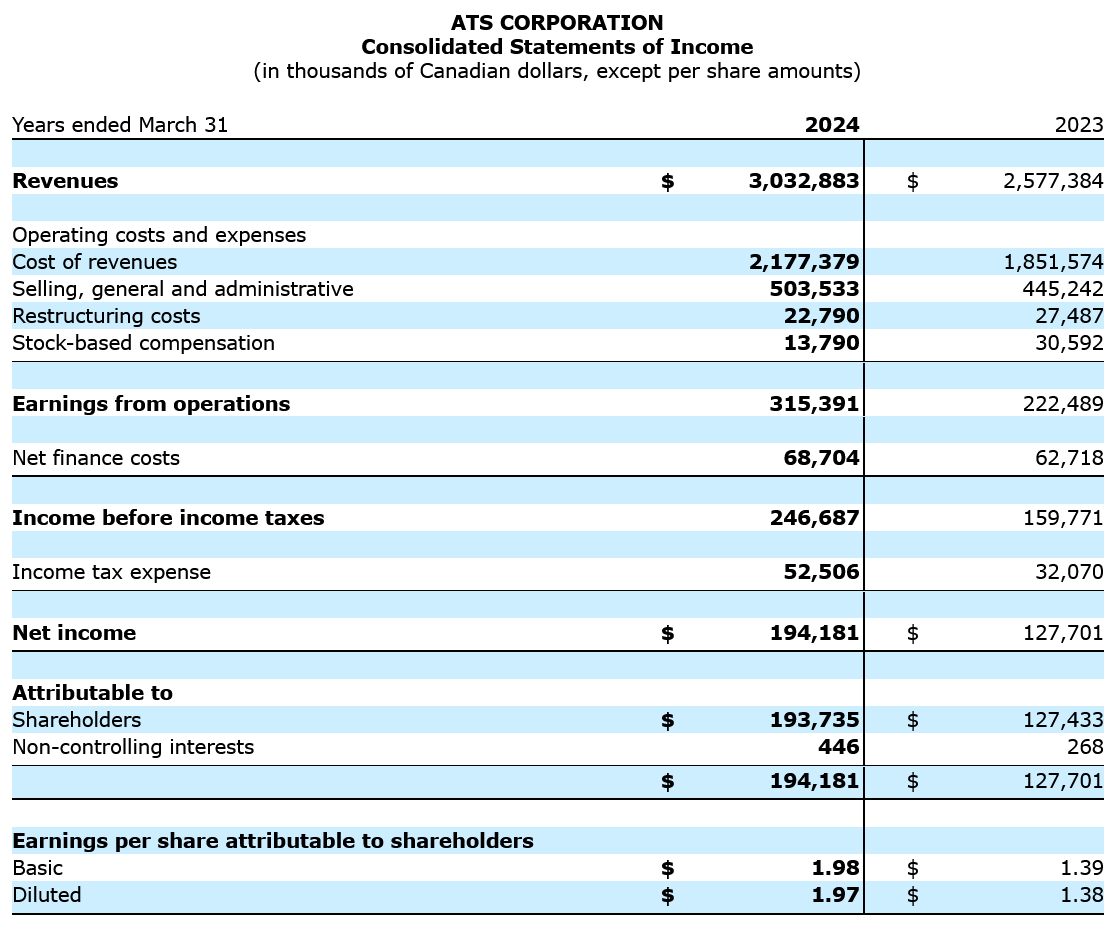
Task: Click 2024 revenues value 3,032,883
Action: coord(803,181)
